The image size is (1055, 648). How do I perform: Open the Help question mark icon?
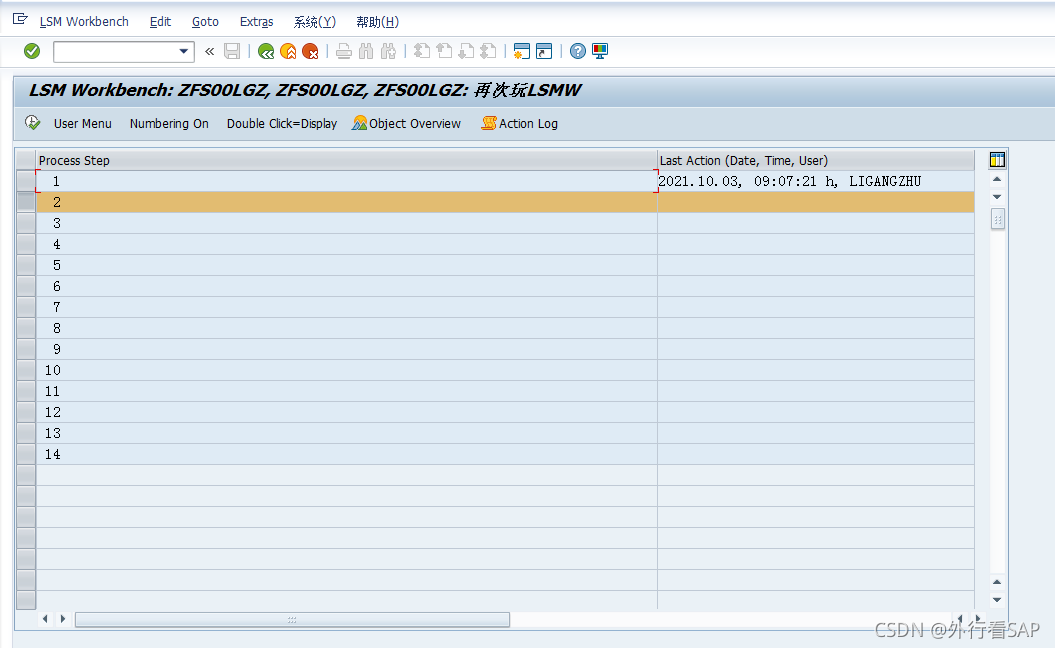pyautogui.click(x=577, y=51)
